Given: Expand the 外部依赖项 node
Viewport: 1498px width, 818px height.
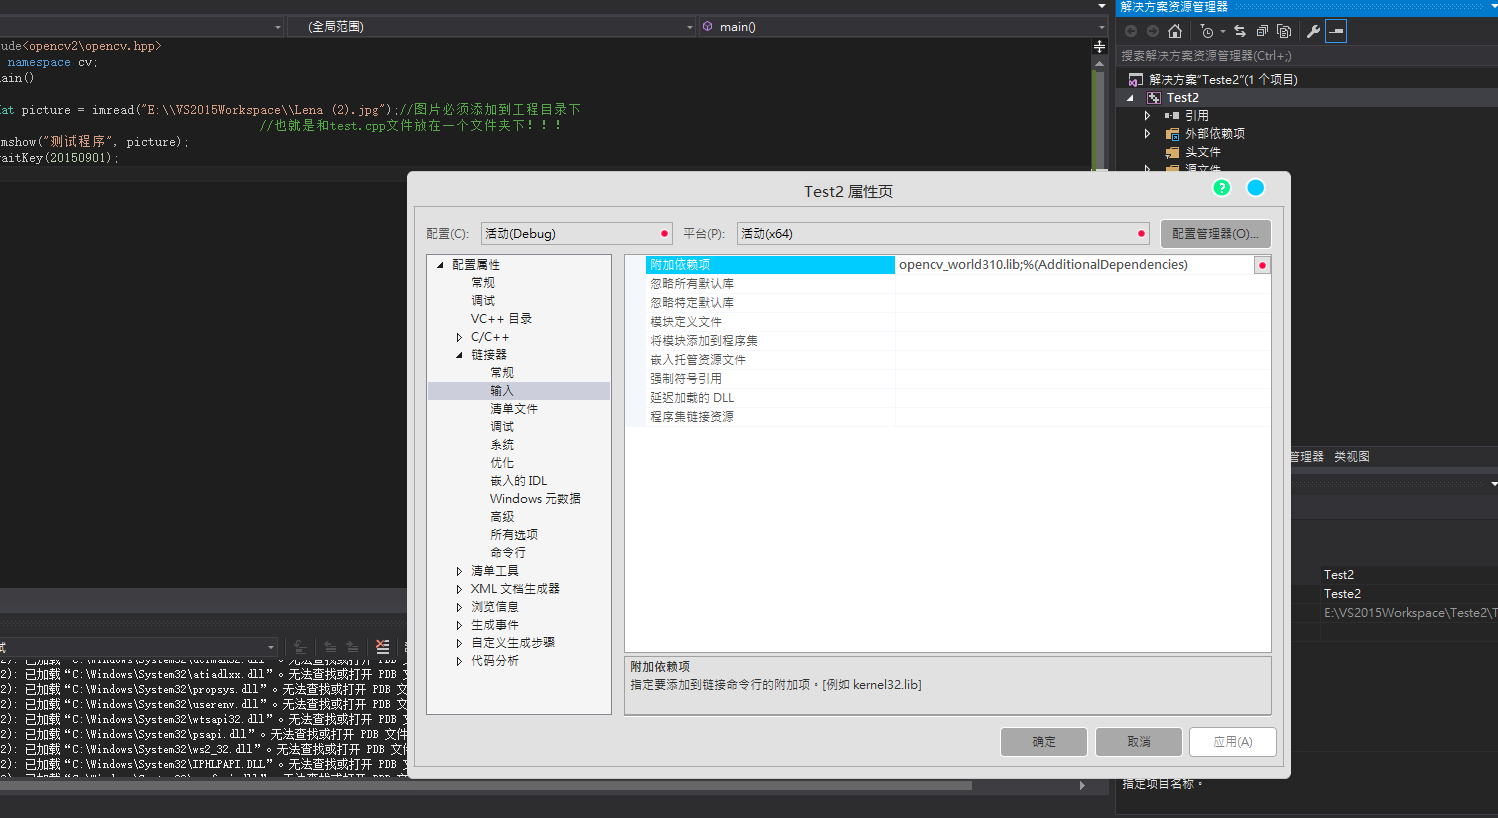Looking at the screenshot, I should click(x=1148, y=134).
